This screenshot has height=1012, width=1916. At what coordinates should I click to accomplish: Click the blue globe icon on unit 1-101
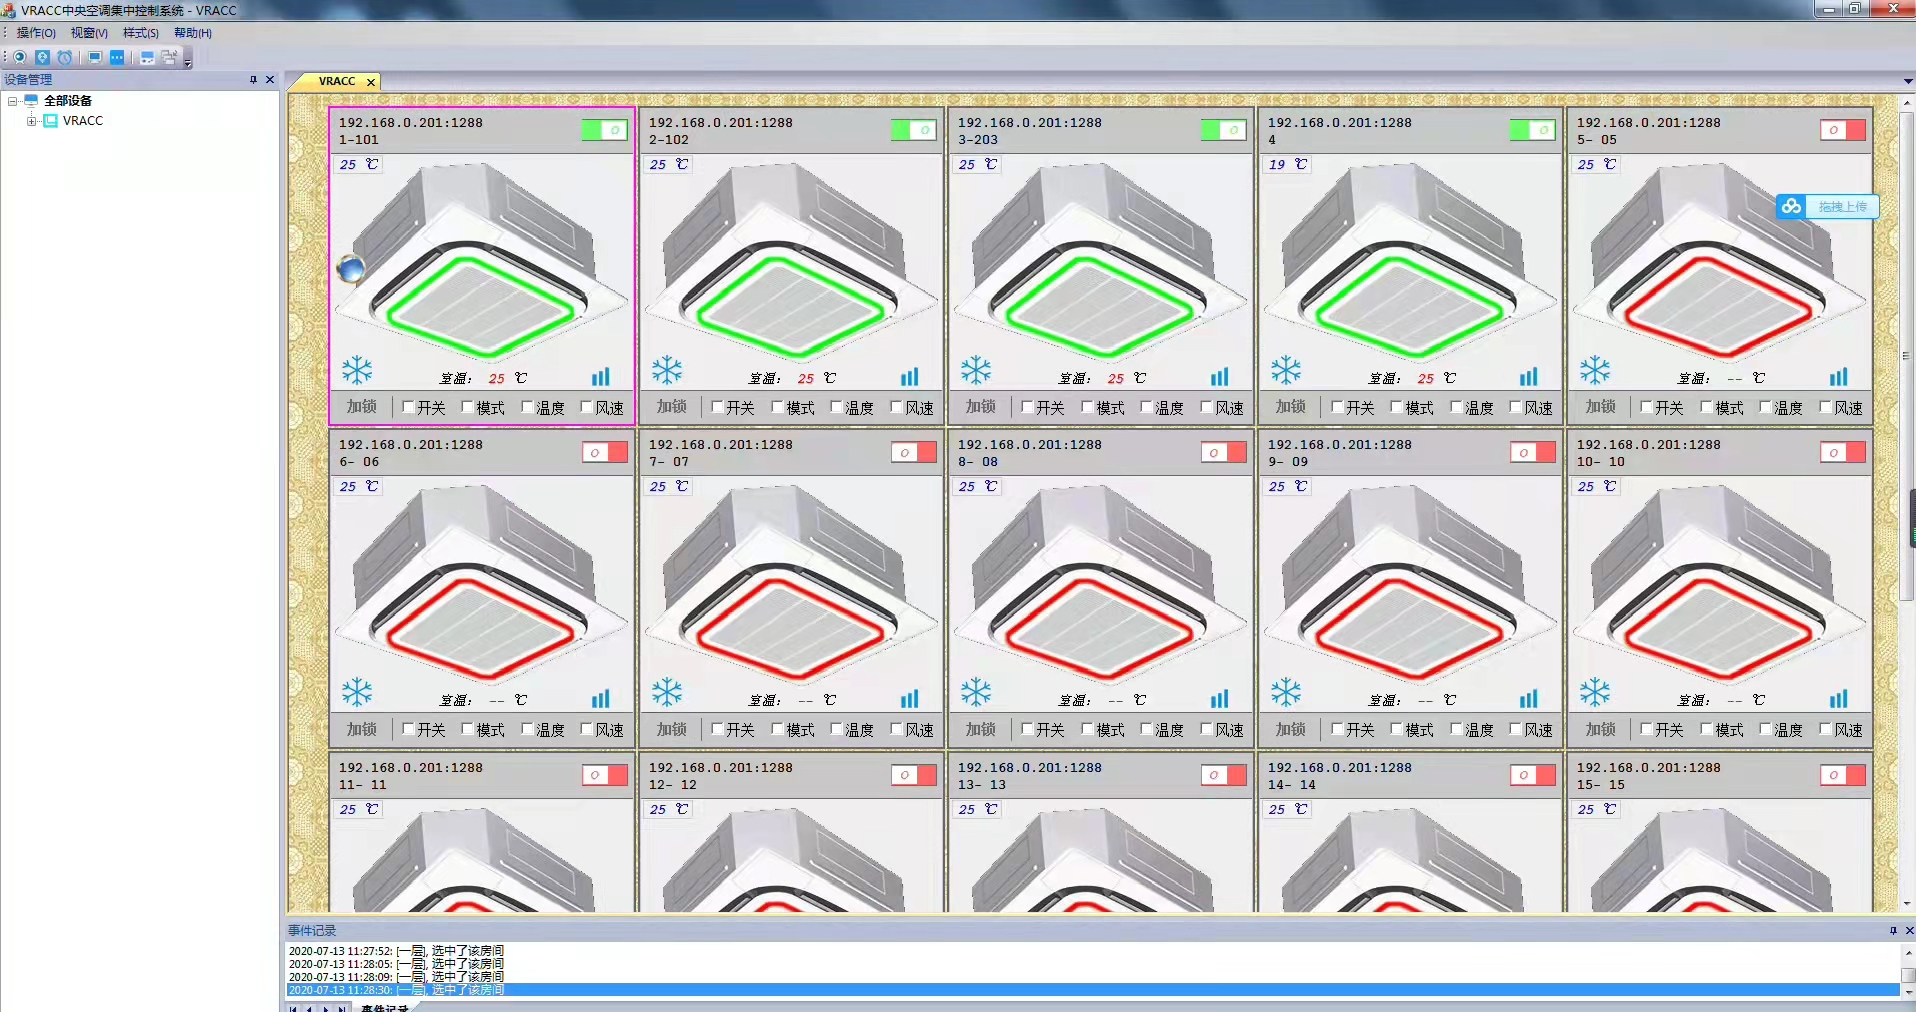pyautogui.click(x=351, y=268)
